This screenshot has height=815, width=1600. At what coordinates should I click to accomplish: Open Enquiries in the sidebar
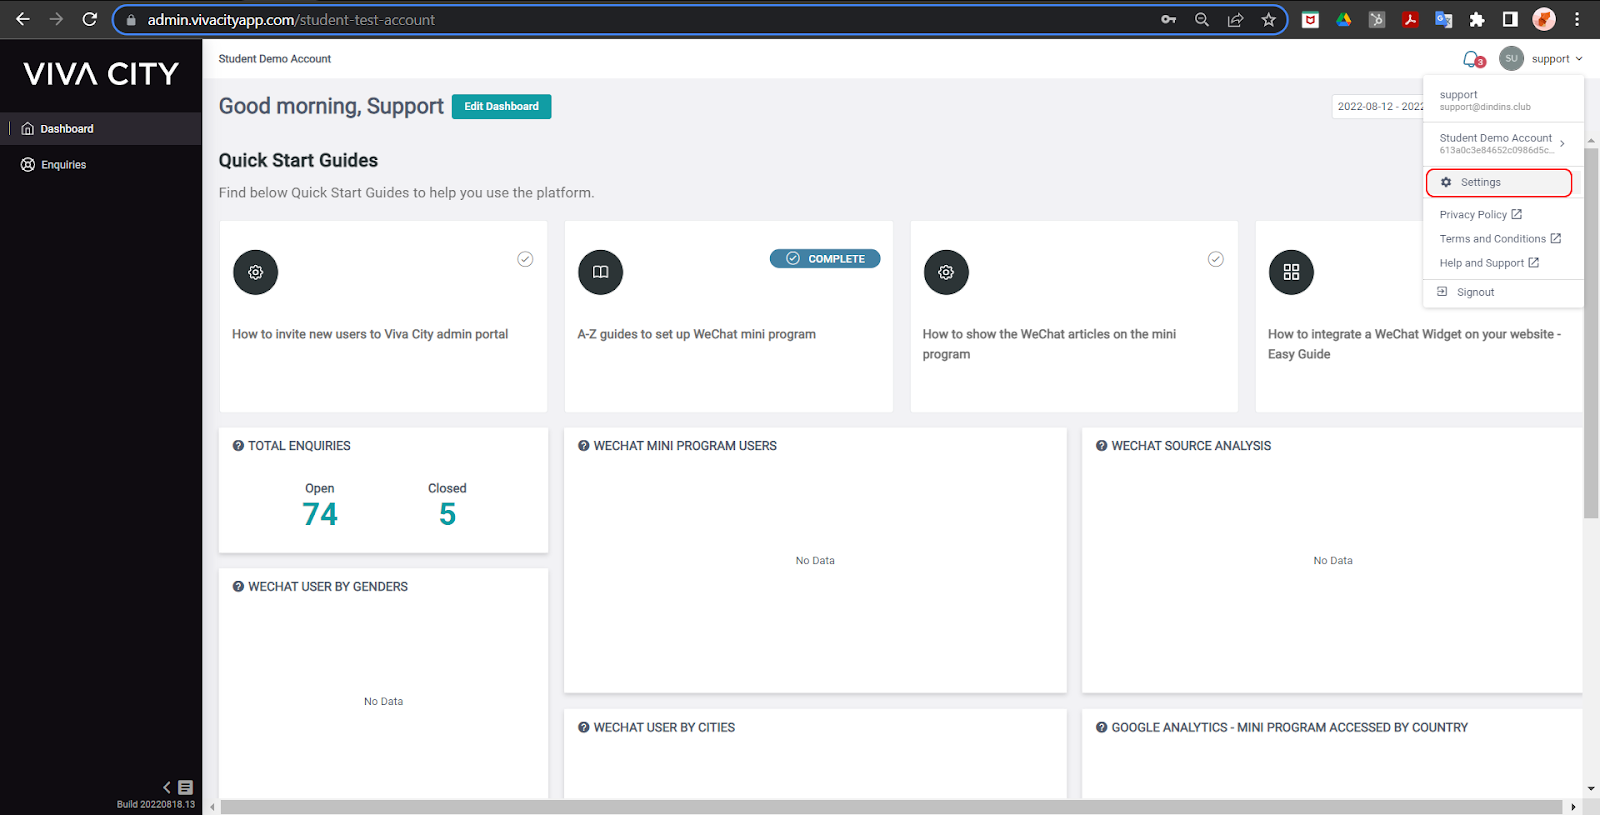[x=101, y=165]
